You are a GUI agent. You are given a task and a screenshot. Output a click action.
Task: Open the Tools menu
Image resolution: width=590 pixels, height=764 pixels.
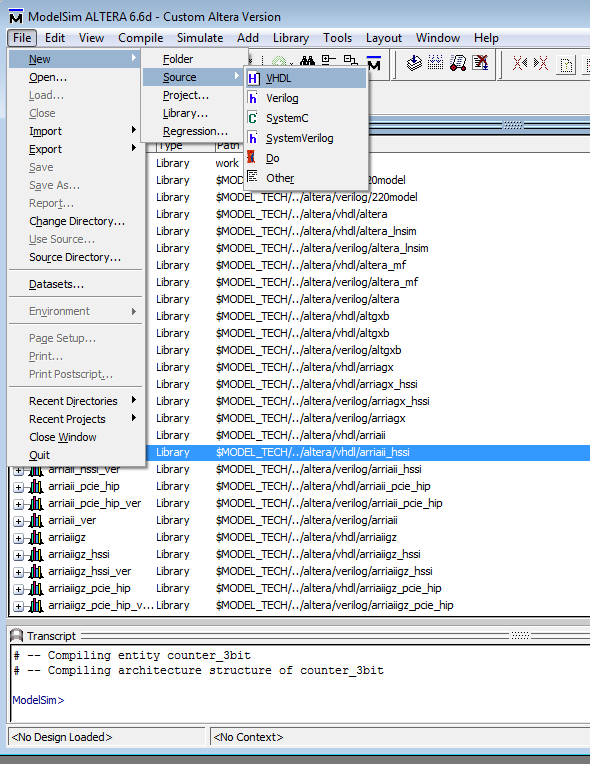[337, 38]
